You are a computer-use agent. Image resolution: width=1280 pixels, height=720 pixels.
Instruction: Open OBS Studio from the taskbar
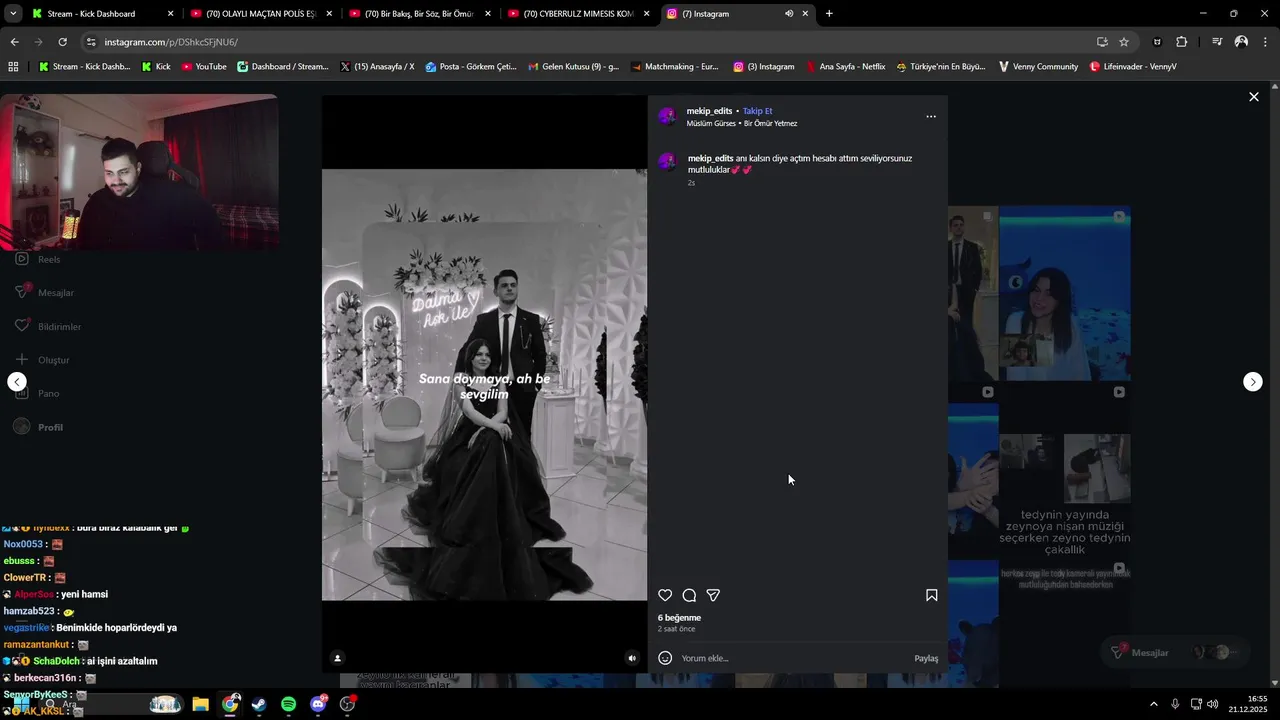(x=347, y=704)
